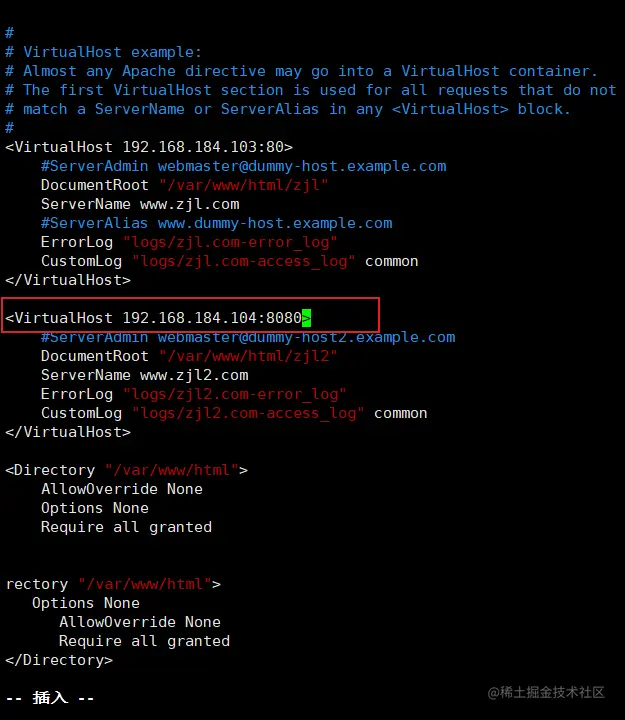Click the green cursor after 8080
The width and height of the screenshot is (625, 720).
coord(307,318)
